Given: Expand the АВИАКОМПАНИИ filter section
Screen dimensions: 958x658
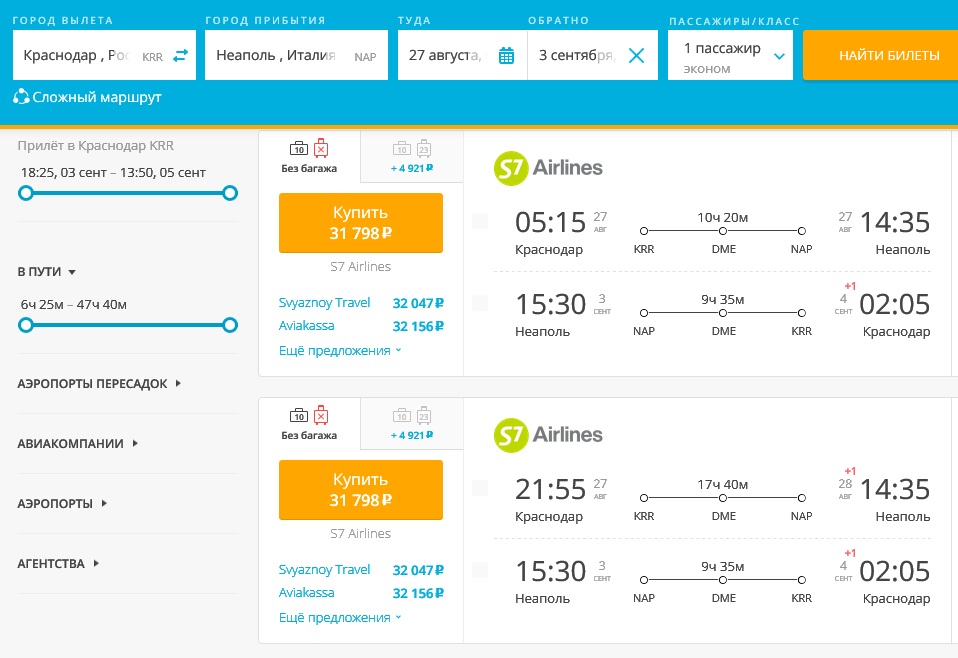Looking at the screenshot, I should pyautogui.click(x=77, y=443).
